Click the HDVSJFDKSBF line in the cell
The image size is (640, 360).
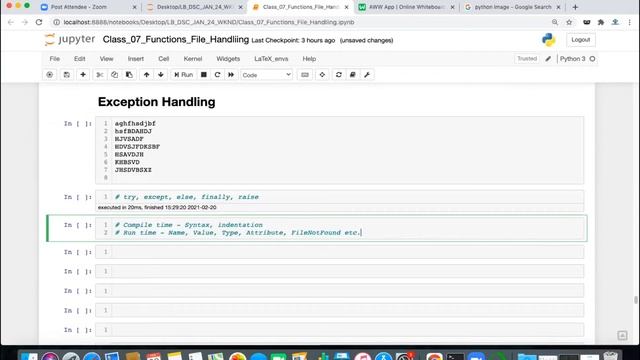click(137, 147)
